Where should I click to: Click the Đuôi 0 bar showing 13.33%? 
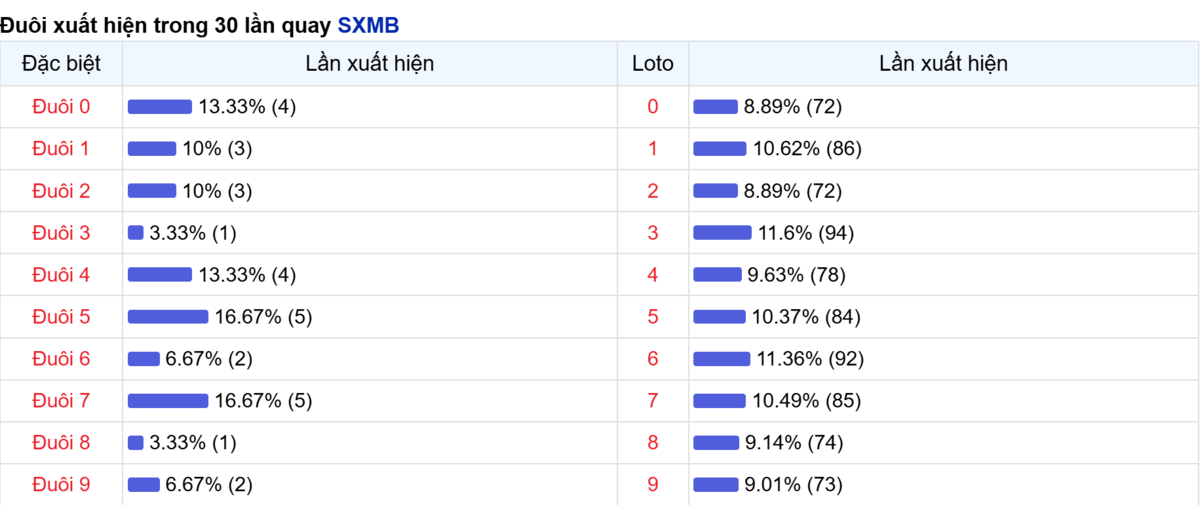tap(160, 107)
